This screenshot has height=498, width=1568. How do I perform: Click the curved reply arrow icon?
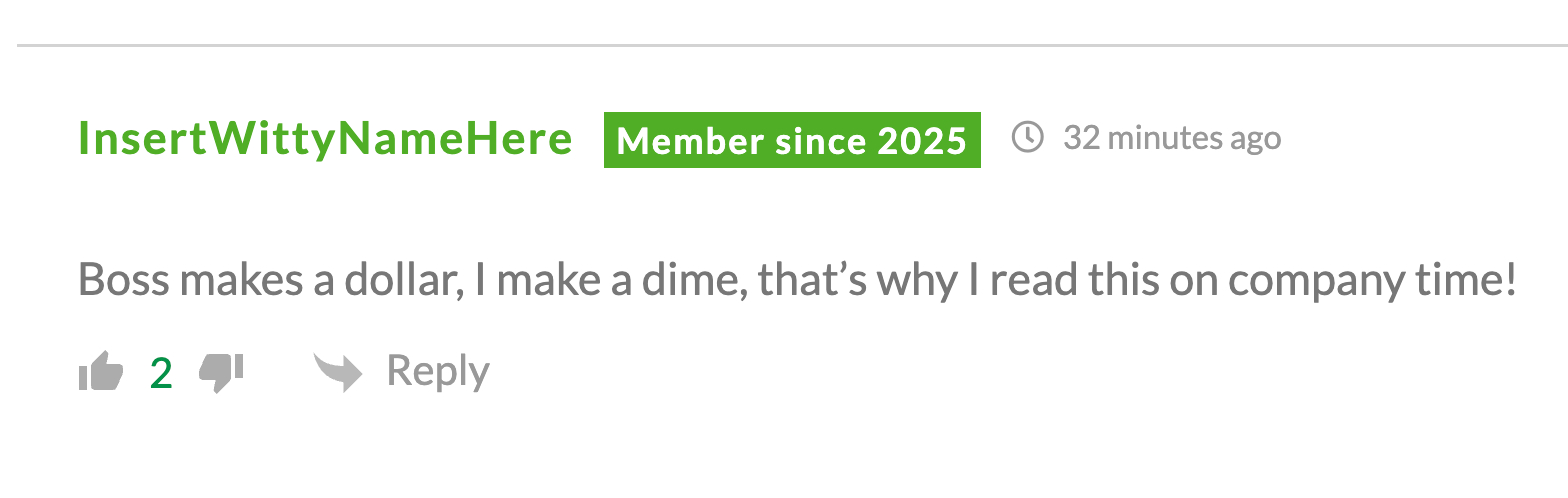pyautogui.click(x=338, y=372)
